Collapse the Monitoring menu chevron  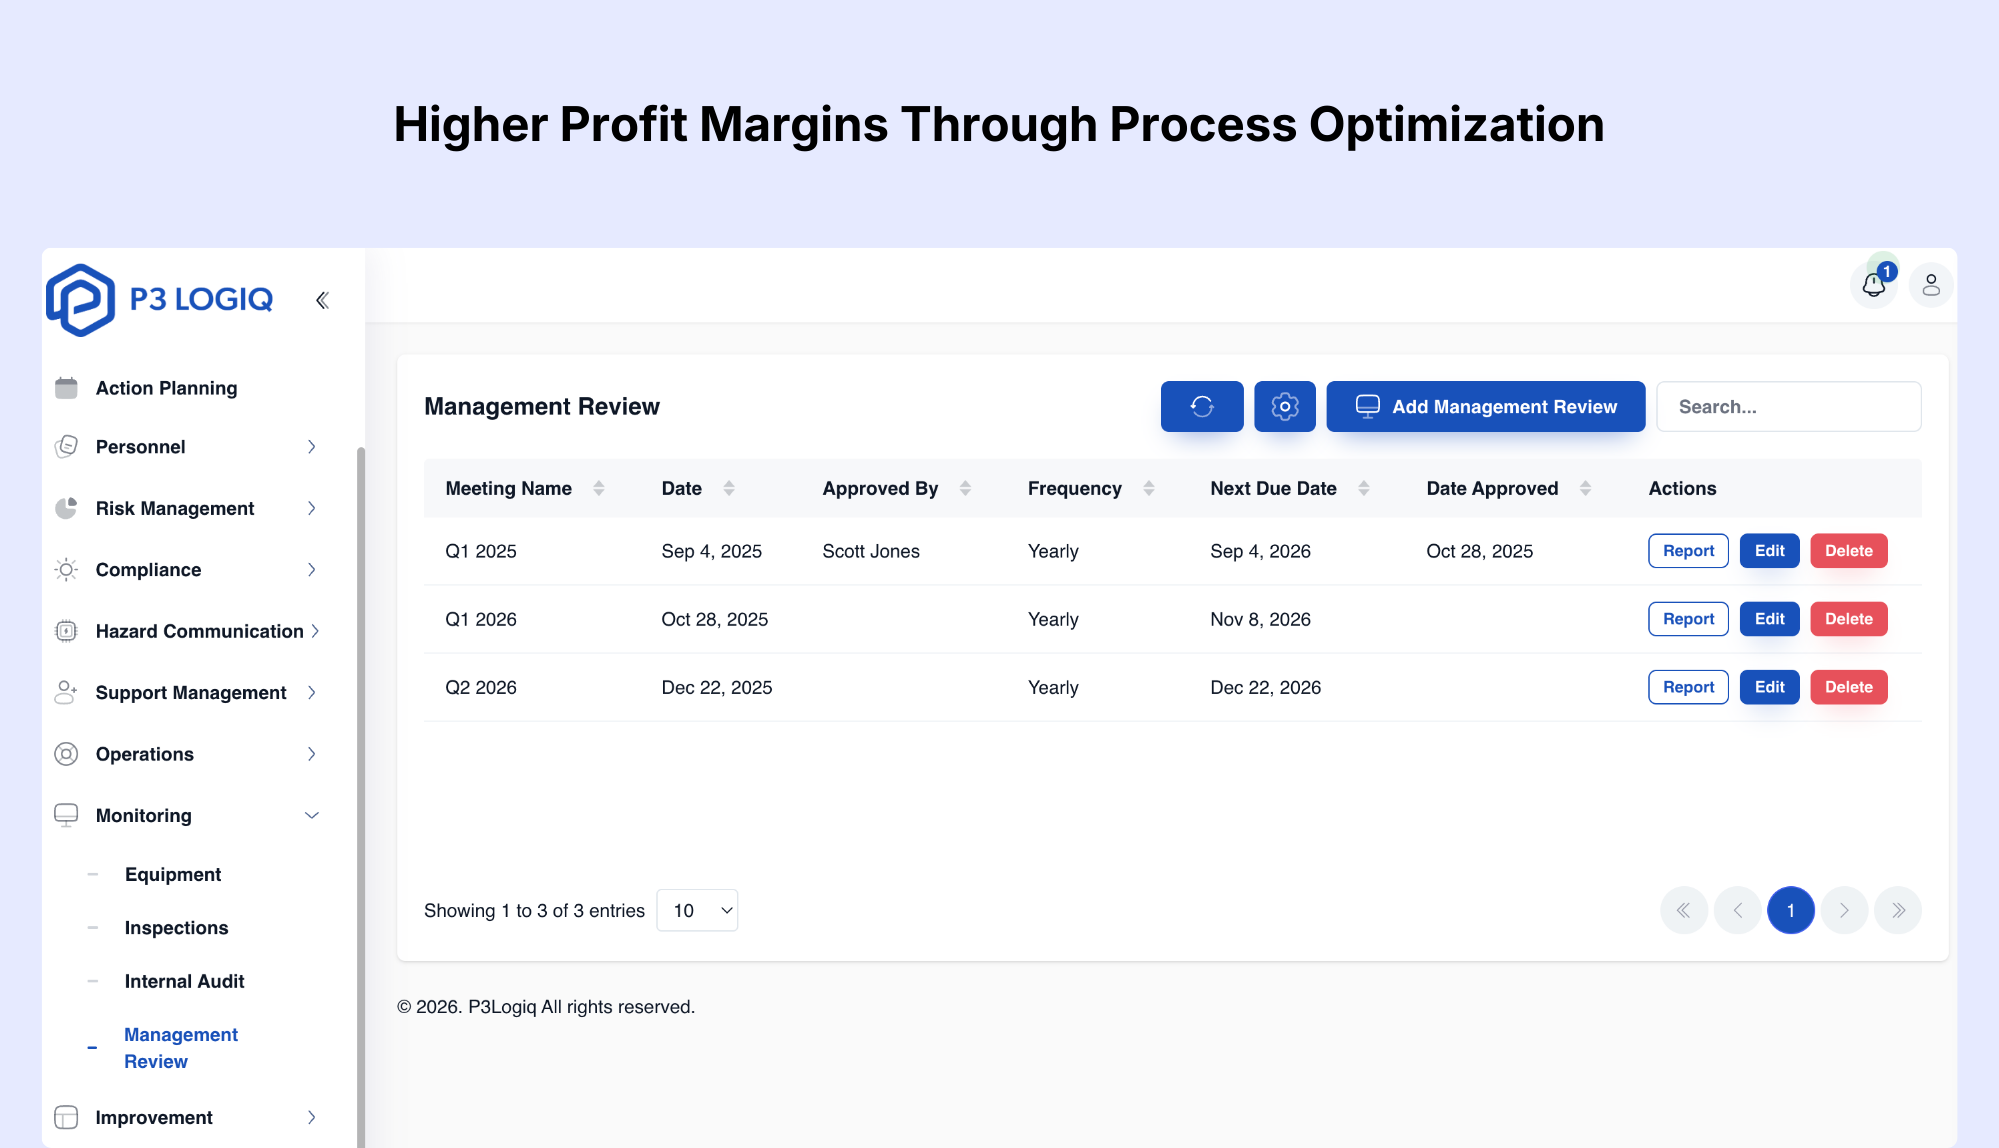pyautogui.click(x=312, y=815)
